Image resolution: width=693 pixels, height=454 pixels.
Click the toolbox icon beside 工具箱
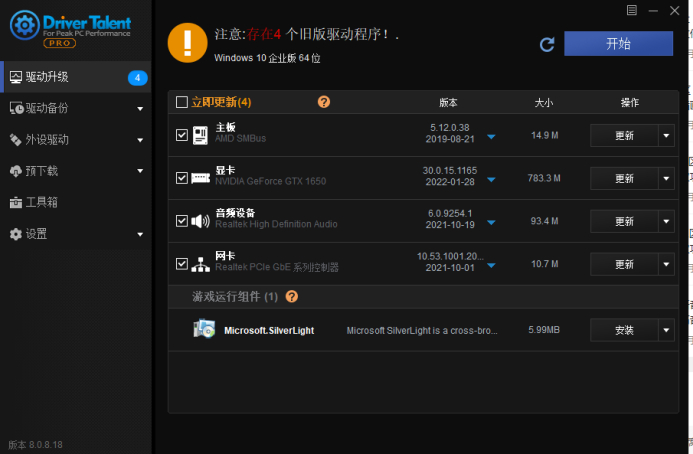[x=16, y=202]
